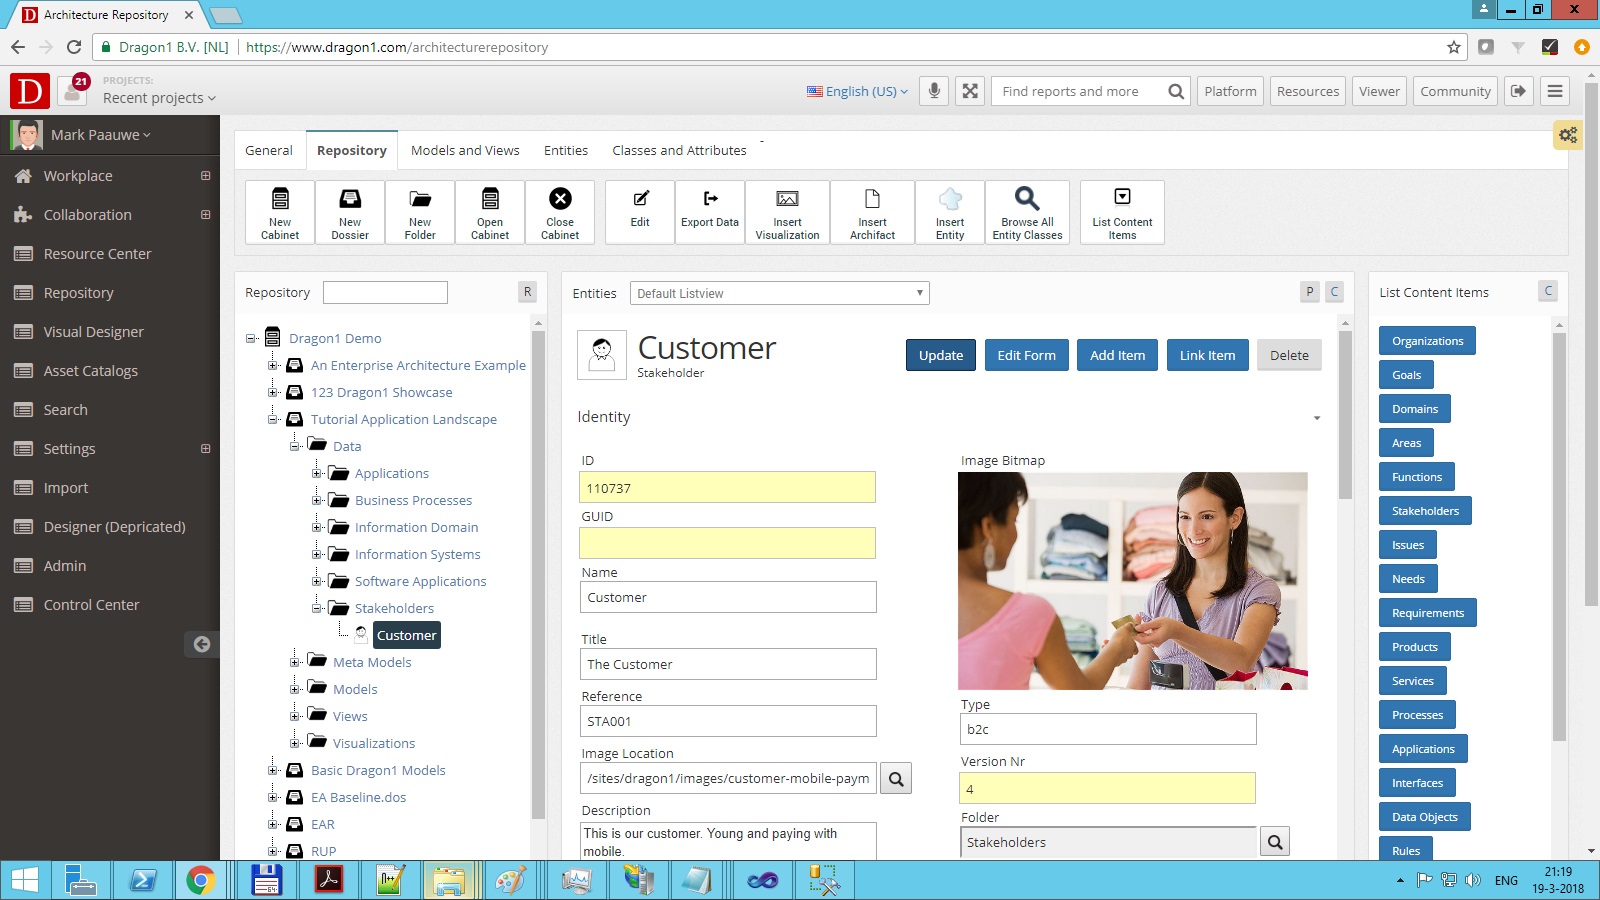Screen dimensions: 1600x900
Task: Expand the Settings sidebar item plus
Action: [x=205, y=449]
